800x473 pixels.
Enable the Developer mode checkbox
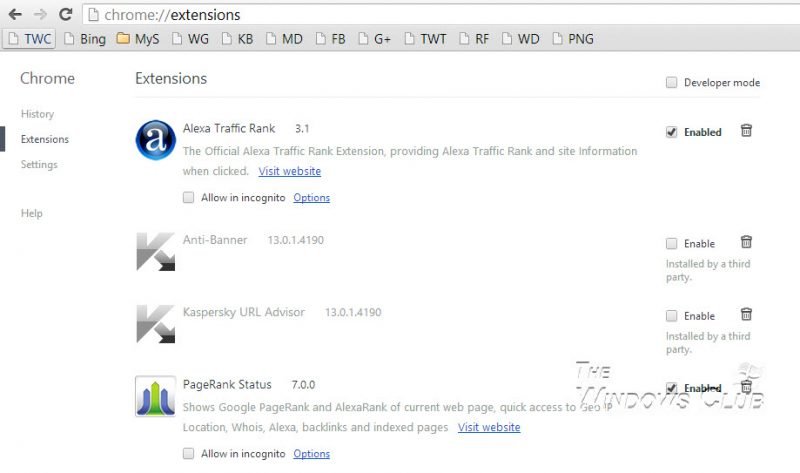[x=671, y=82]
